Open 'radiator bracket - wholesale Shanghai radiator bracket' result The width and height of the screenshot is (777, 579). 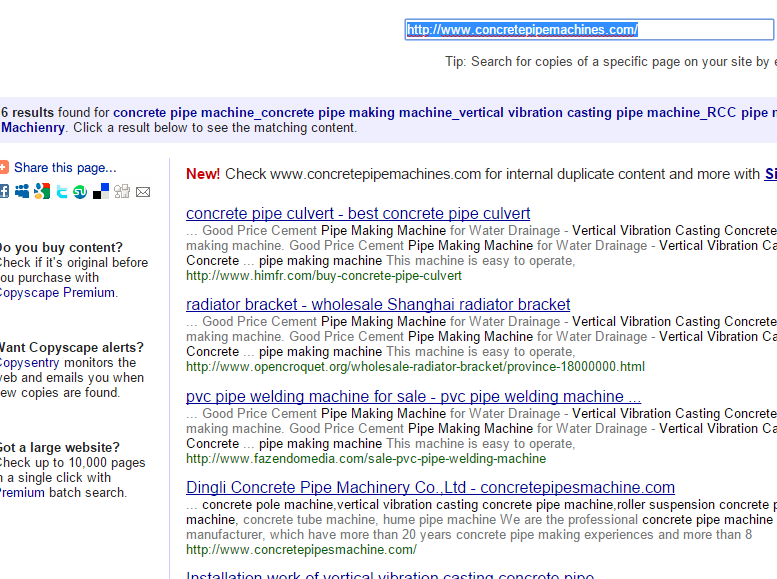pos(378,304)
